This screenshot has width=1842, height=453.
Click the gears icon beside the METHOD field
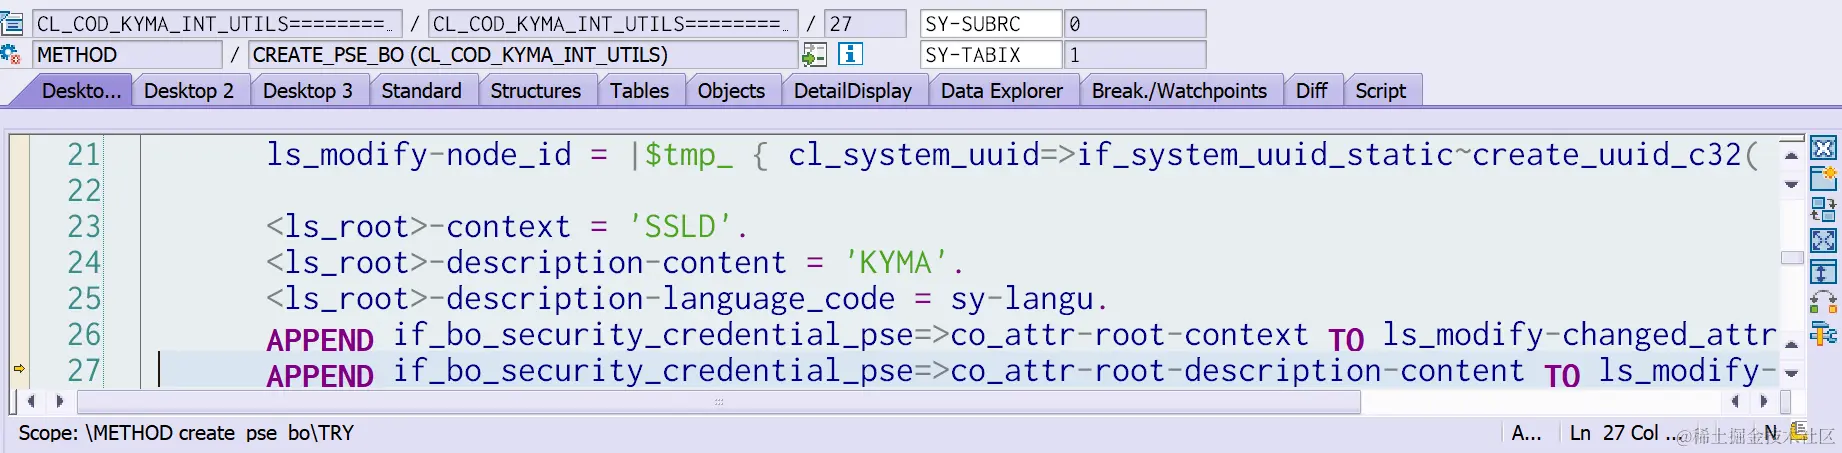11,54
